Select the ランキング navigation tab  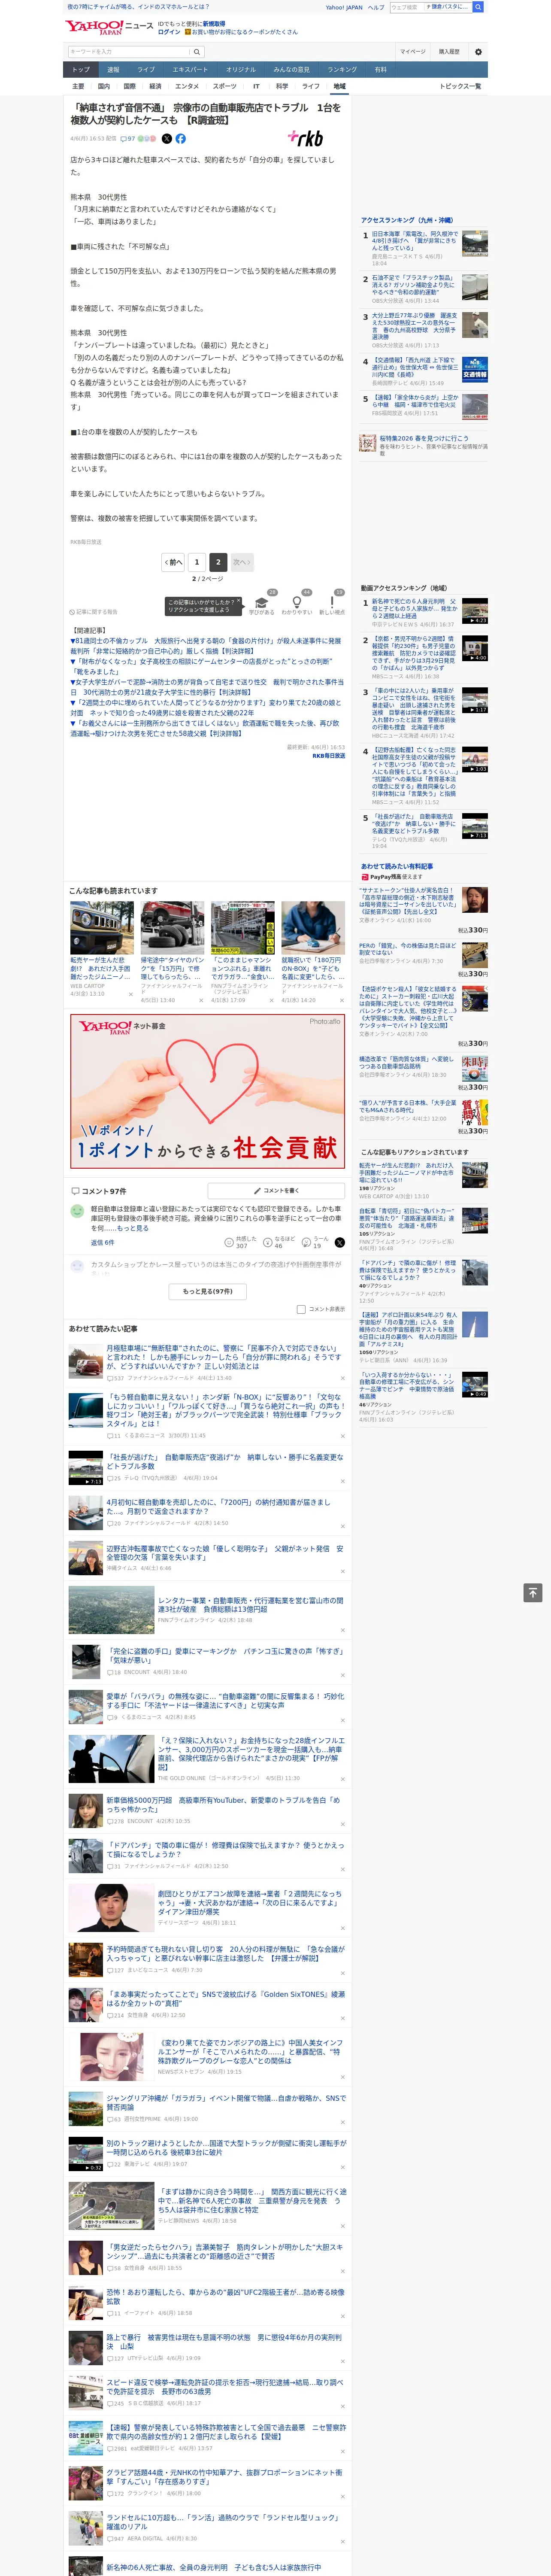[x=342, y=70]
